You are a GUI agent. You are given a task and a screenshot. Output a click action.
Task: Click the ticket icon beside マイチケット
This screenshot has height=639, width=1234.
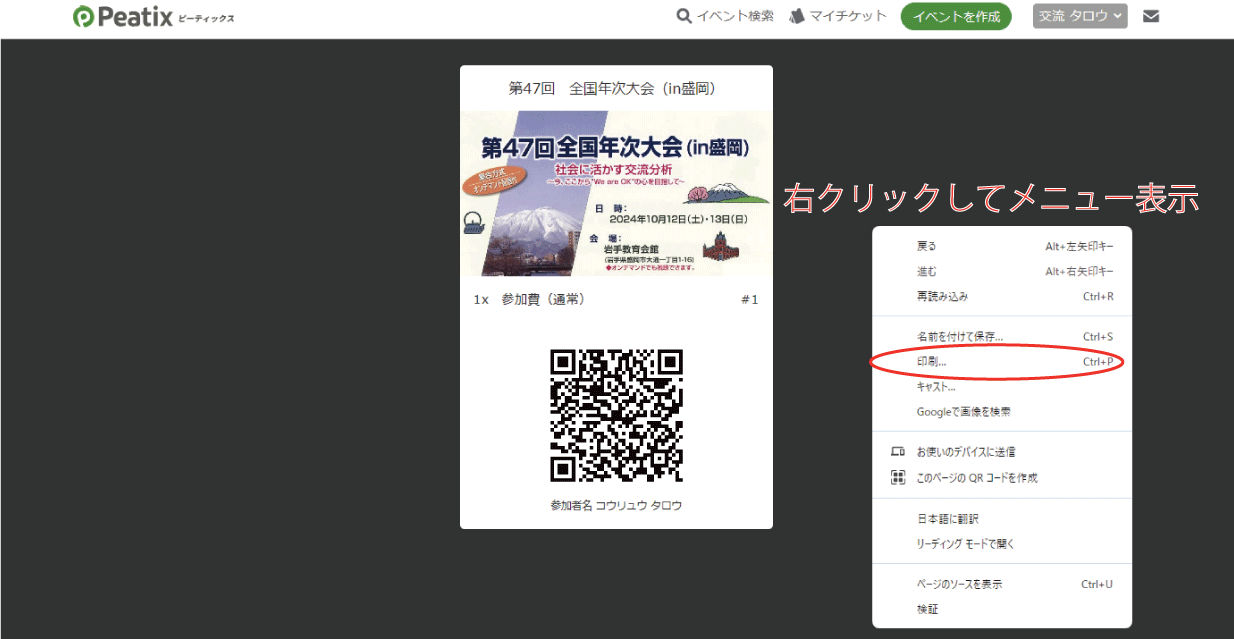797,16
